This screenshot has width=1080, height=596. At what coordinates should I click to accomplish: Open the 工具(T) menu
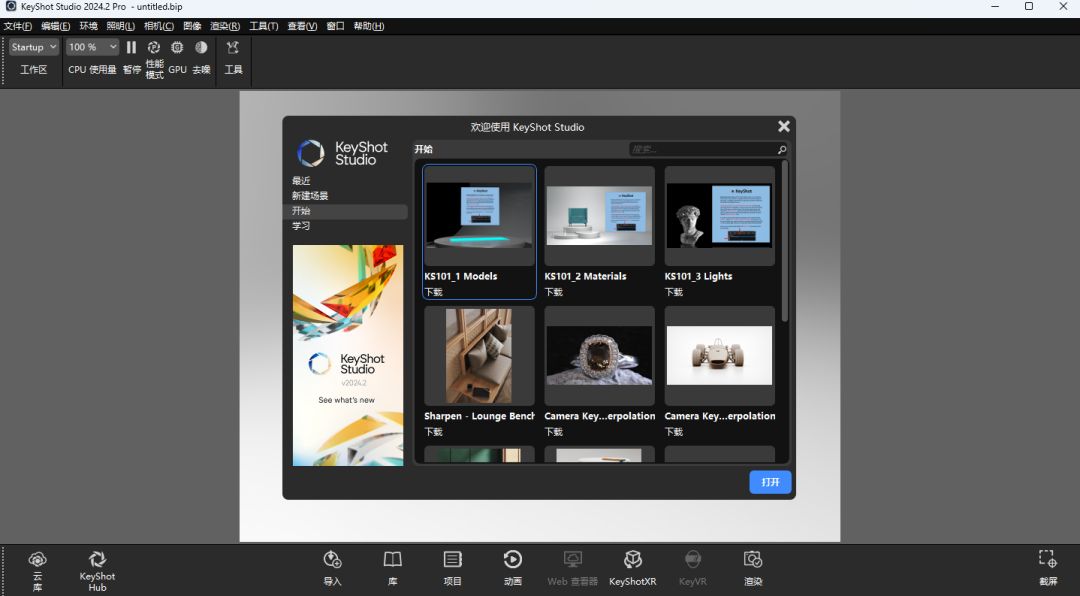264,26
